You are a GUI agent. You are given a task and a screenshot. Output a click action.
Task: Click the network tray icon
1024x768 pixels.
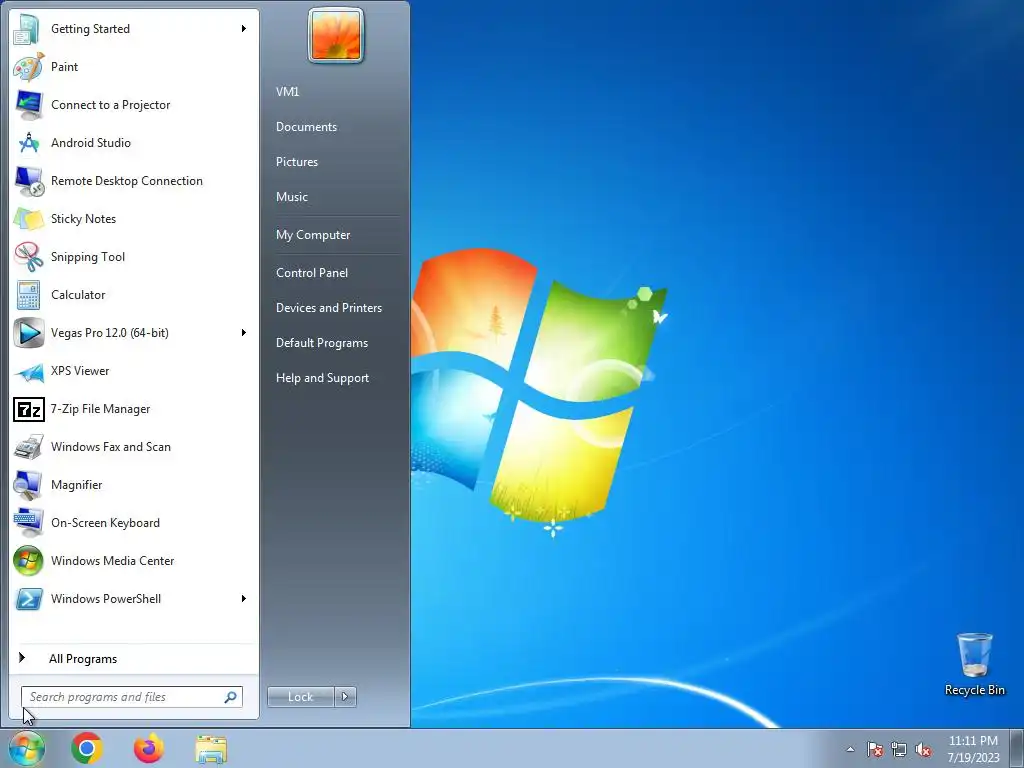[899, 749]
